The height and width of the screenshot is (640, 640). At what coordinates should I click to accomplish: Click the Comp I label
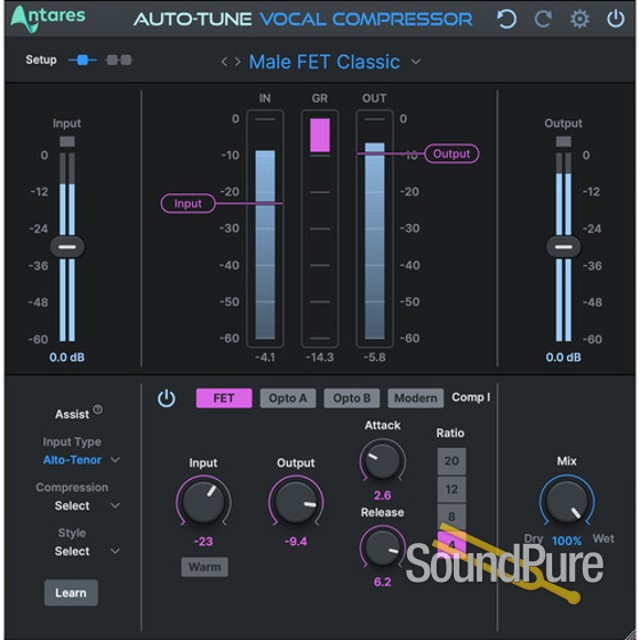[x=471, y=397]
